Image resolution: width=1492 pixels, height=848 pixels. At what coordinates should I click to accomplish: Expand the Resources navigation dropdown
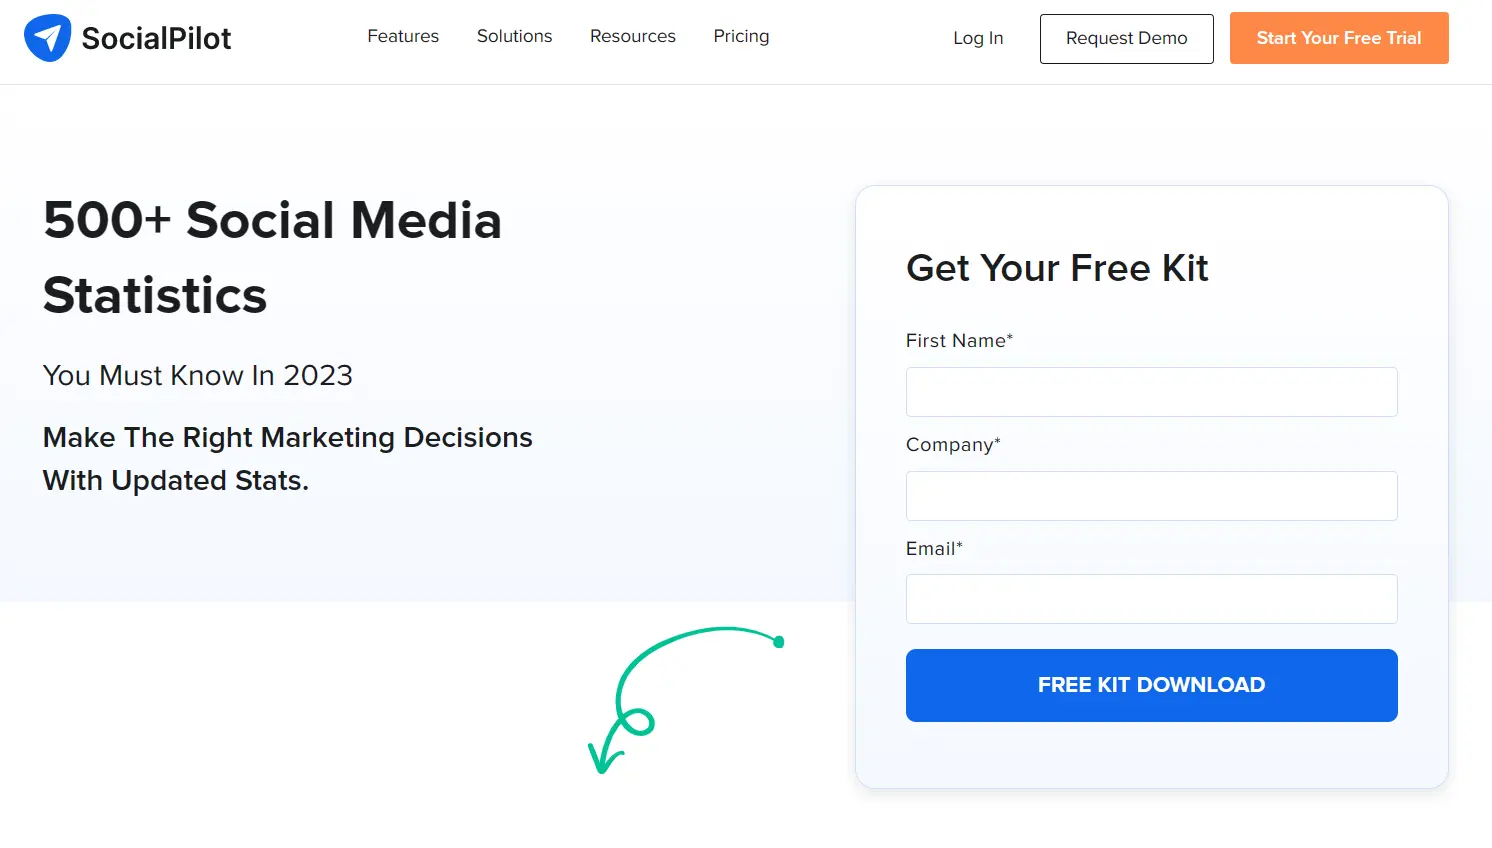632,36
